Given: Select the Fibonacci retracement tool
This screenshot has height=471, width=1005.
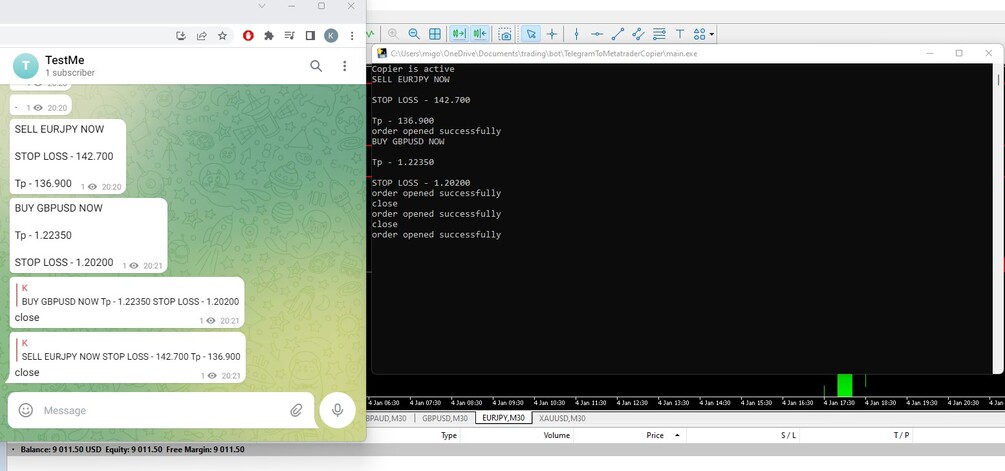Looking at the screenshot, I should pos(659,34).
